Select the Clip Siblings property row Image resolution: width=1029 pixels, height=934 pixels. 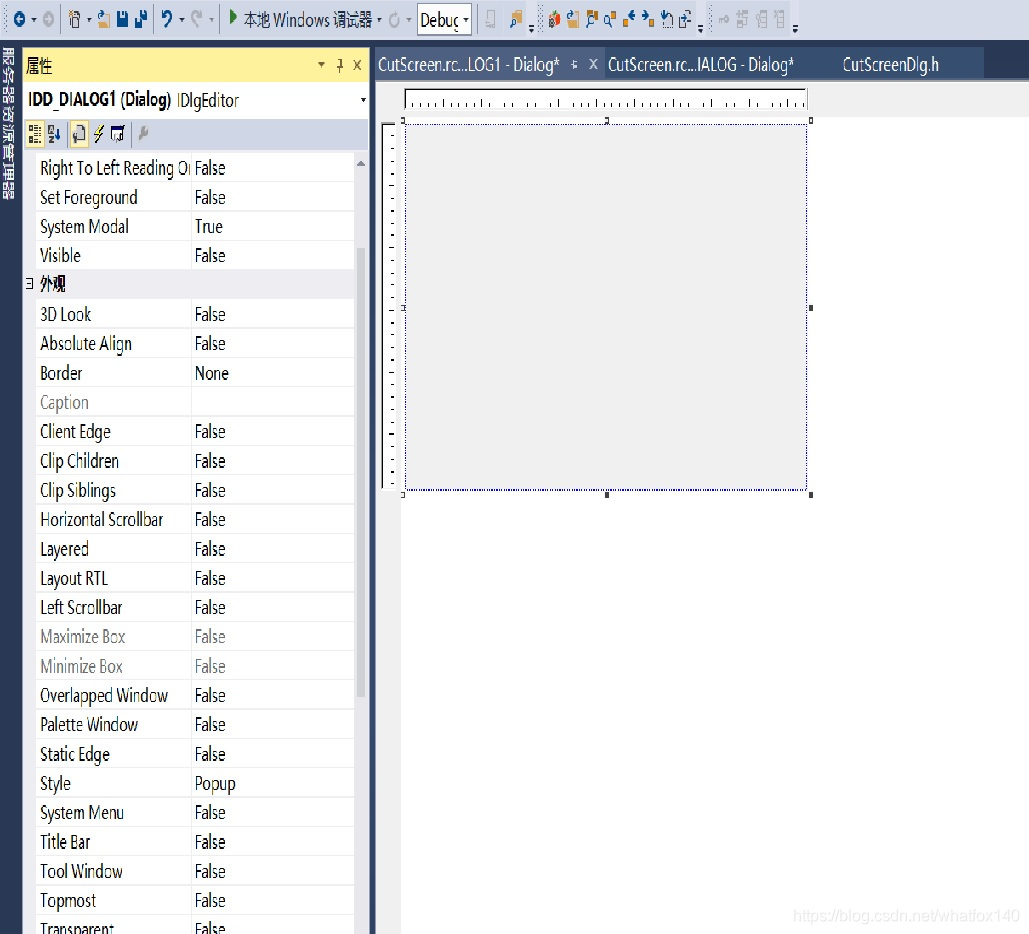(195, 491)
